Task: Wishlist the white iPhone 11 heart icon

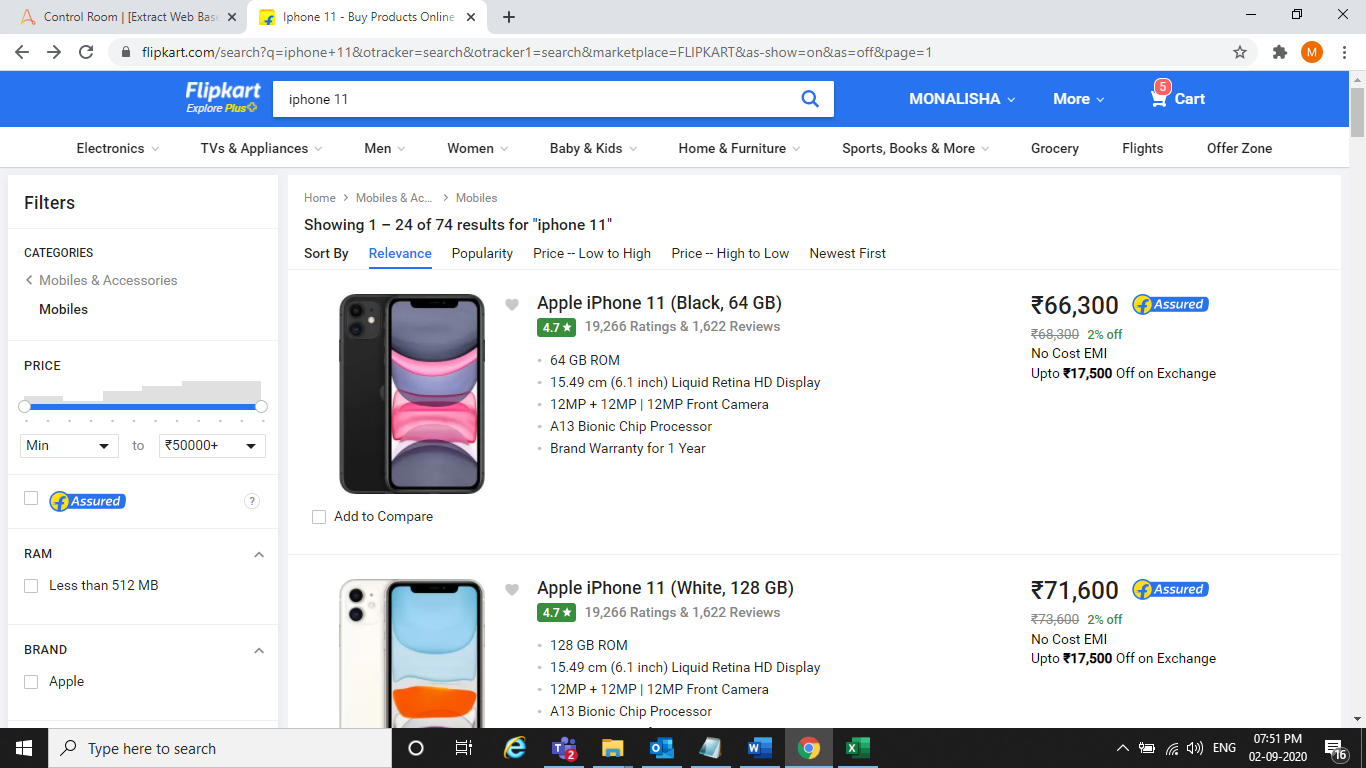Action: coord(512,590)
